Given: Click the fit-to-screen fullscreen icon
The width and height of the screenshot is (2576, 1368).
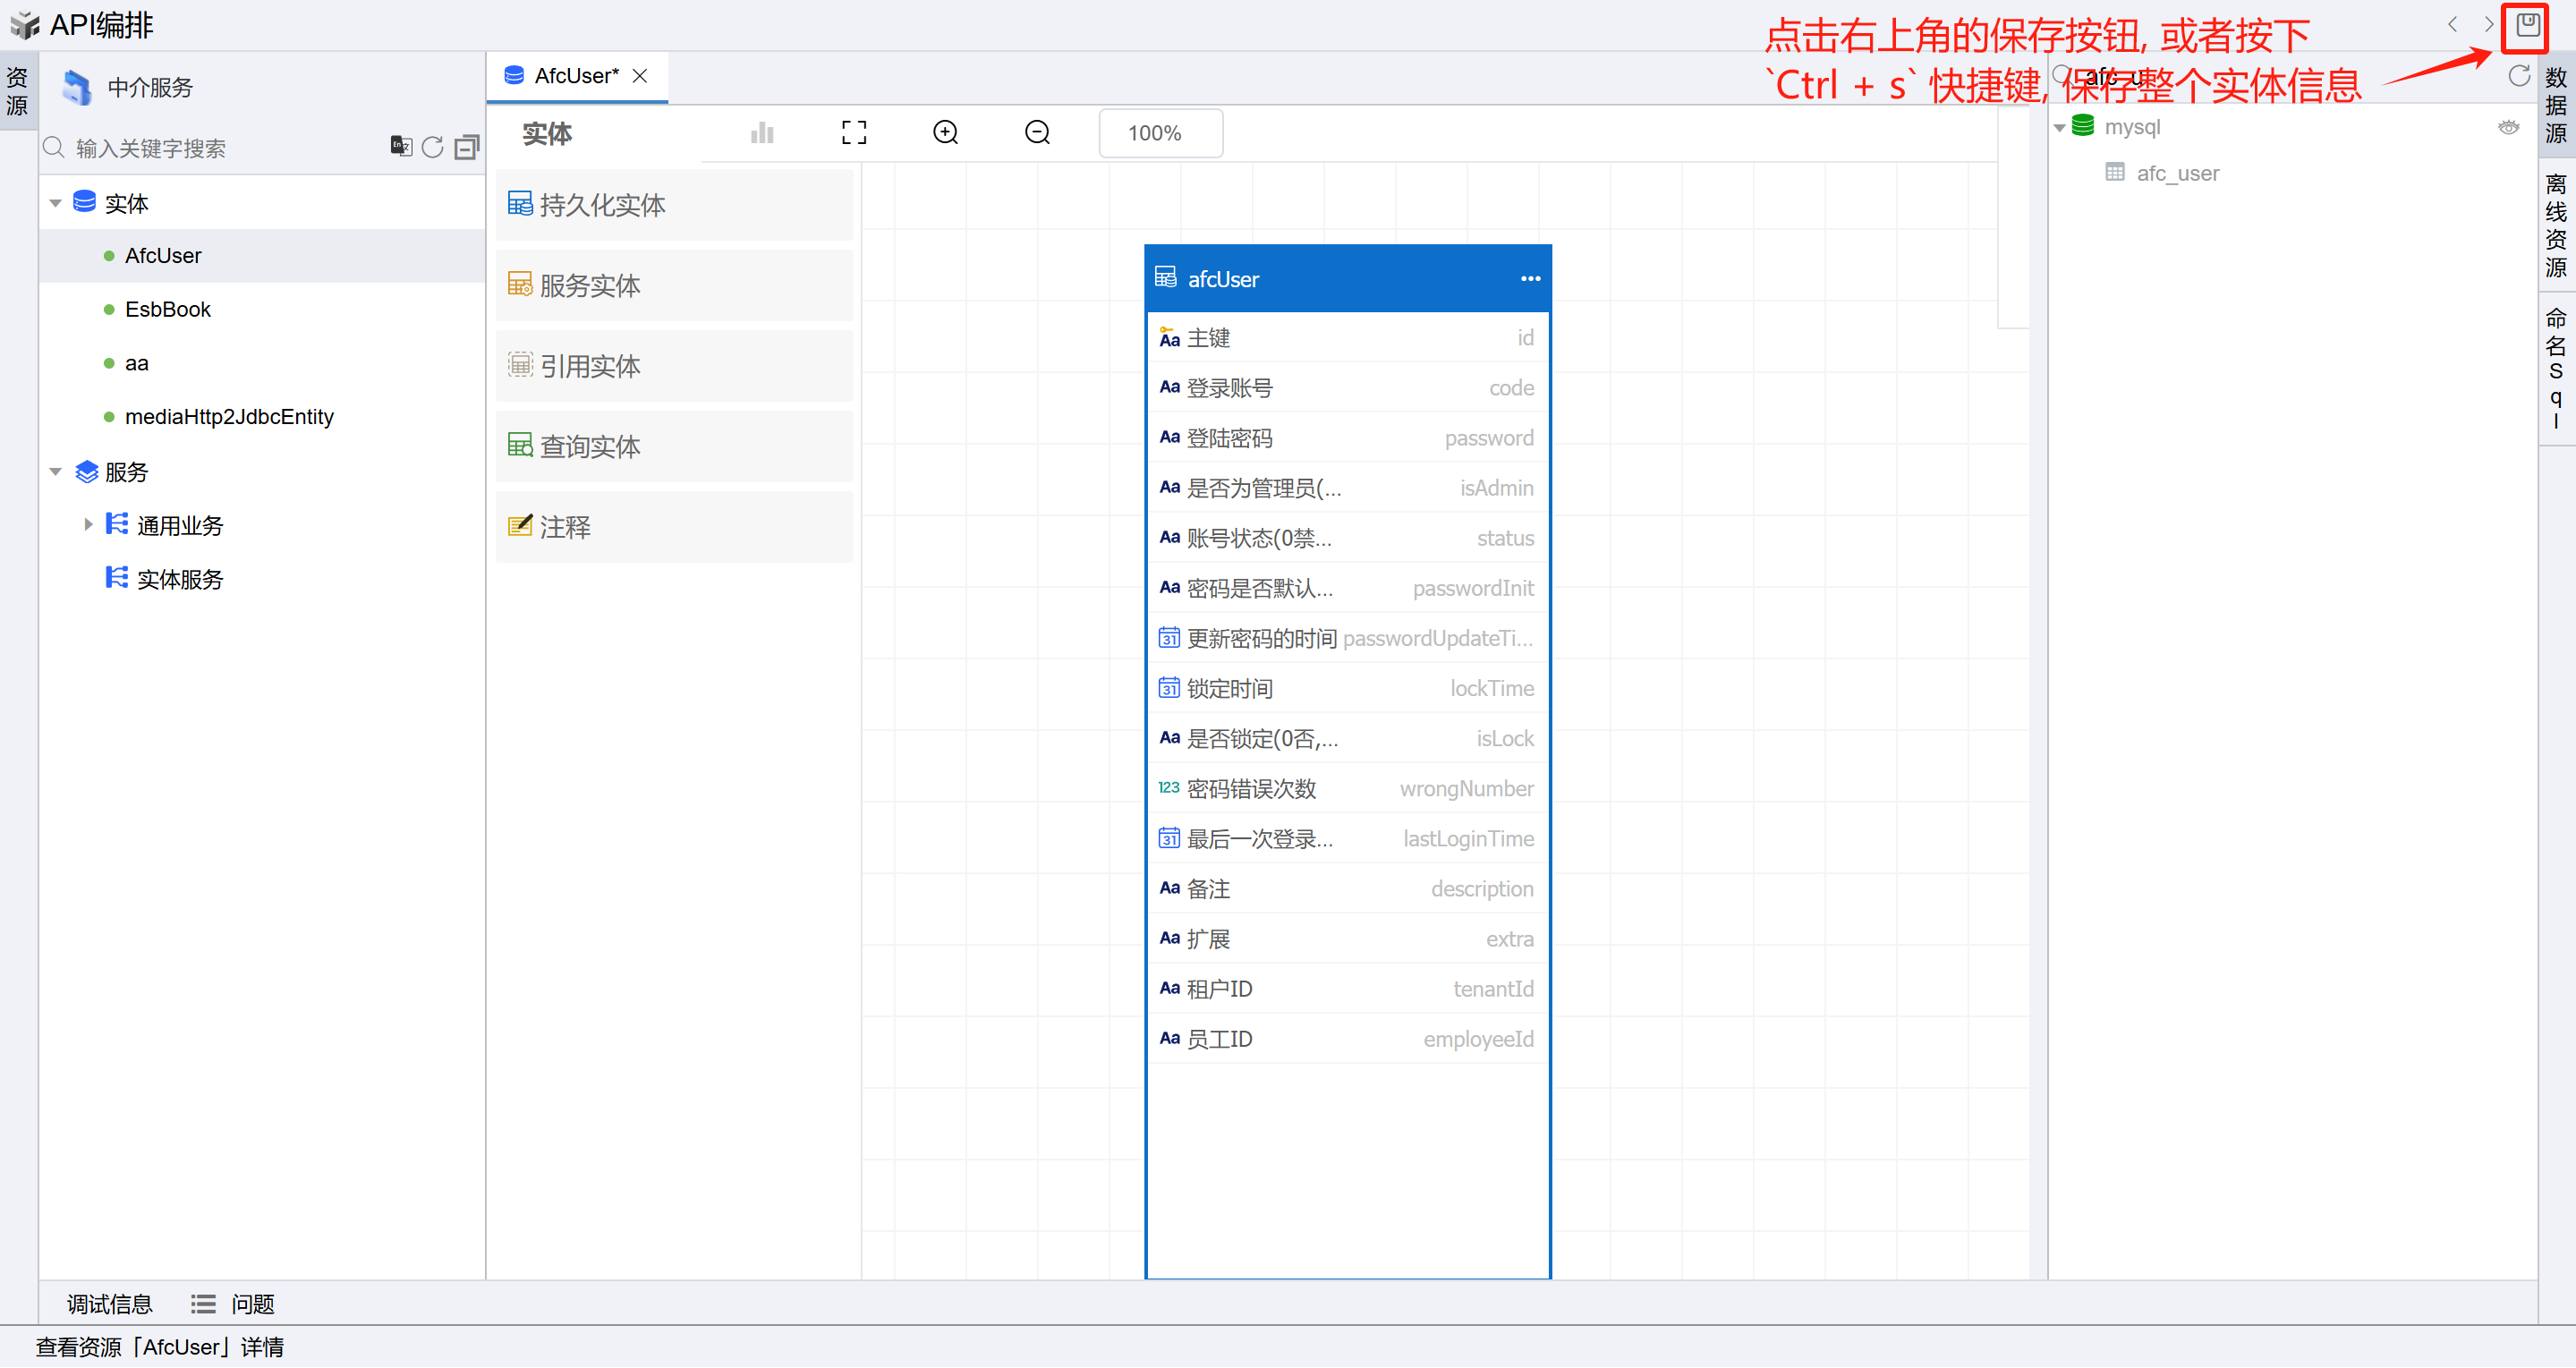Looking at the screenshot, I should click(853, 132).
